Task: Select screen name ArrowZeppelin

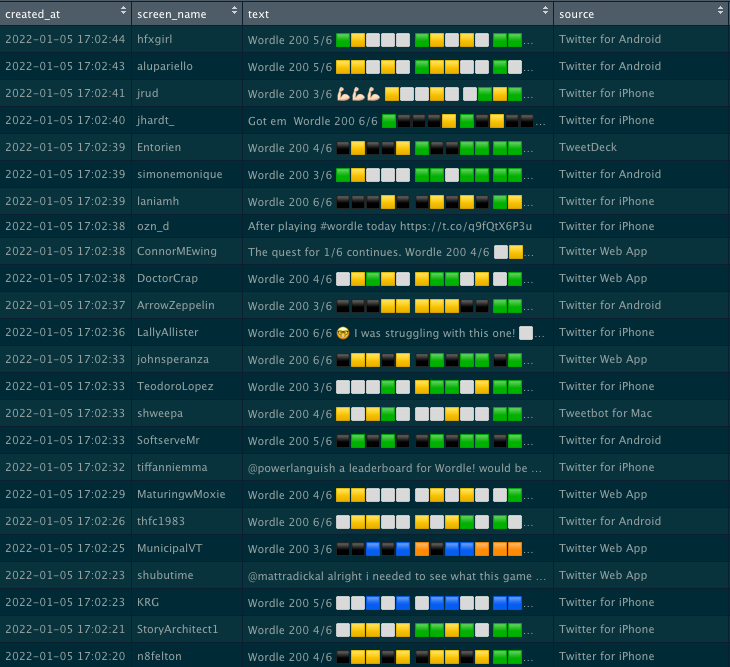Action: (176, 305)
